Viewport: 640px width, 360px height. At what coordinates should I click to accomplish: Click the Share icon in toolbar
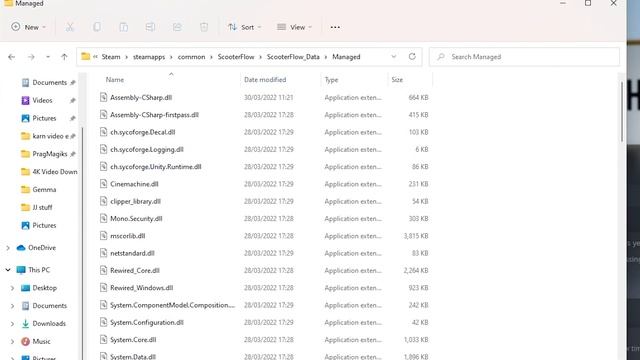[177, 27]
